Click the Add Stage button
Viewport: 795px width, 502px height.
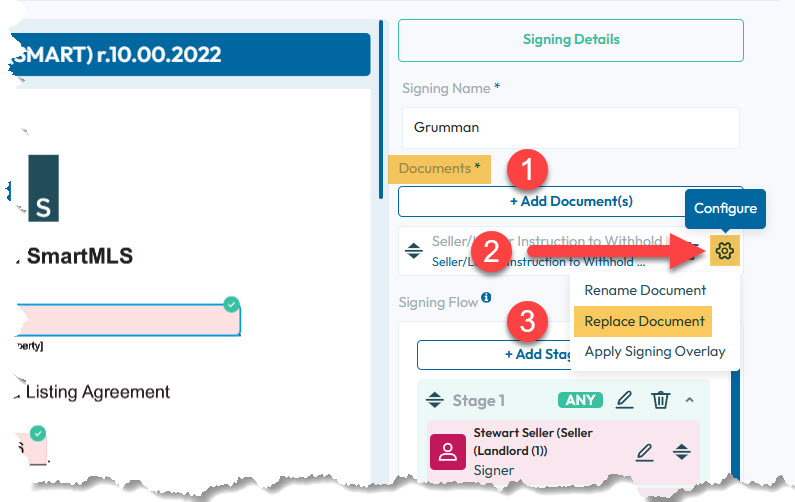tap(540, 354)
